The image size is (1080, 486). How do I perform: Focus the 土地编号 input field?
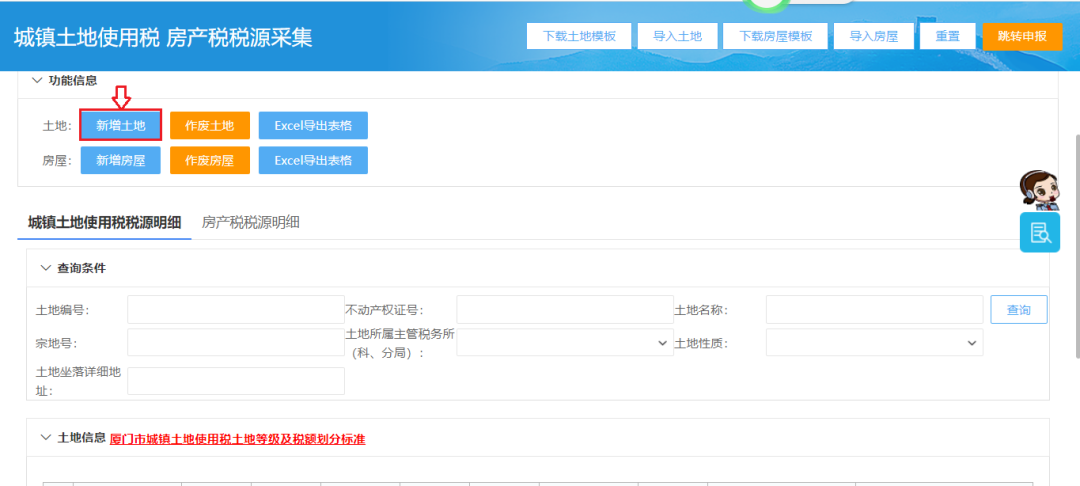click(x=236, y=310)
